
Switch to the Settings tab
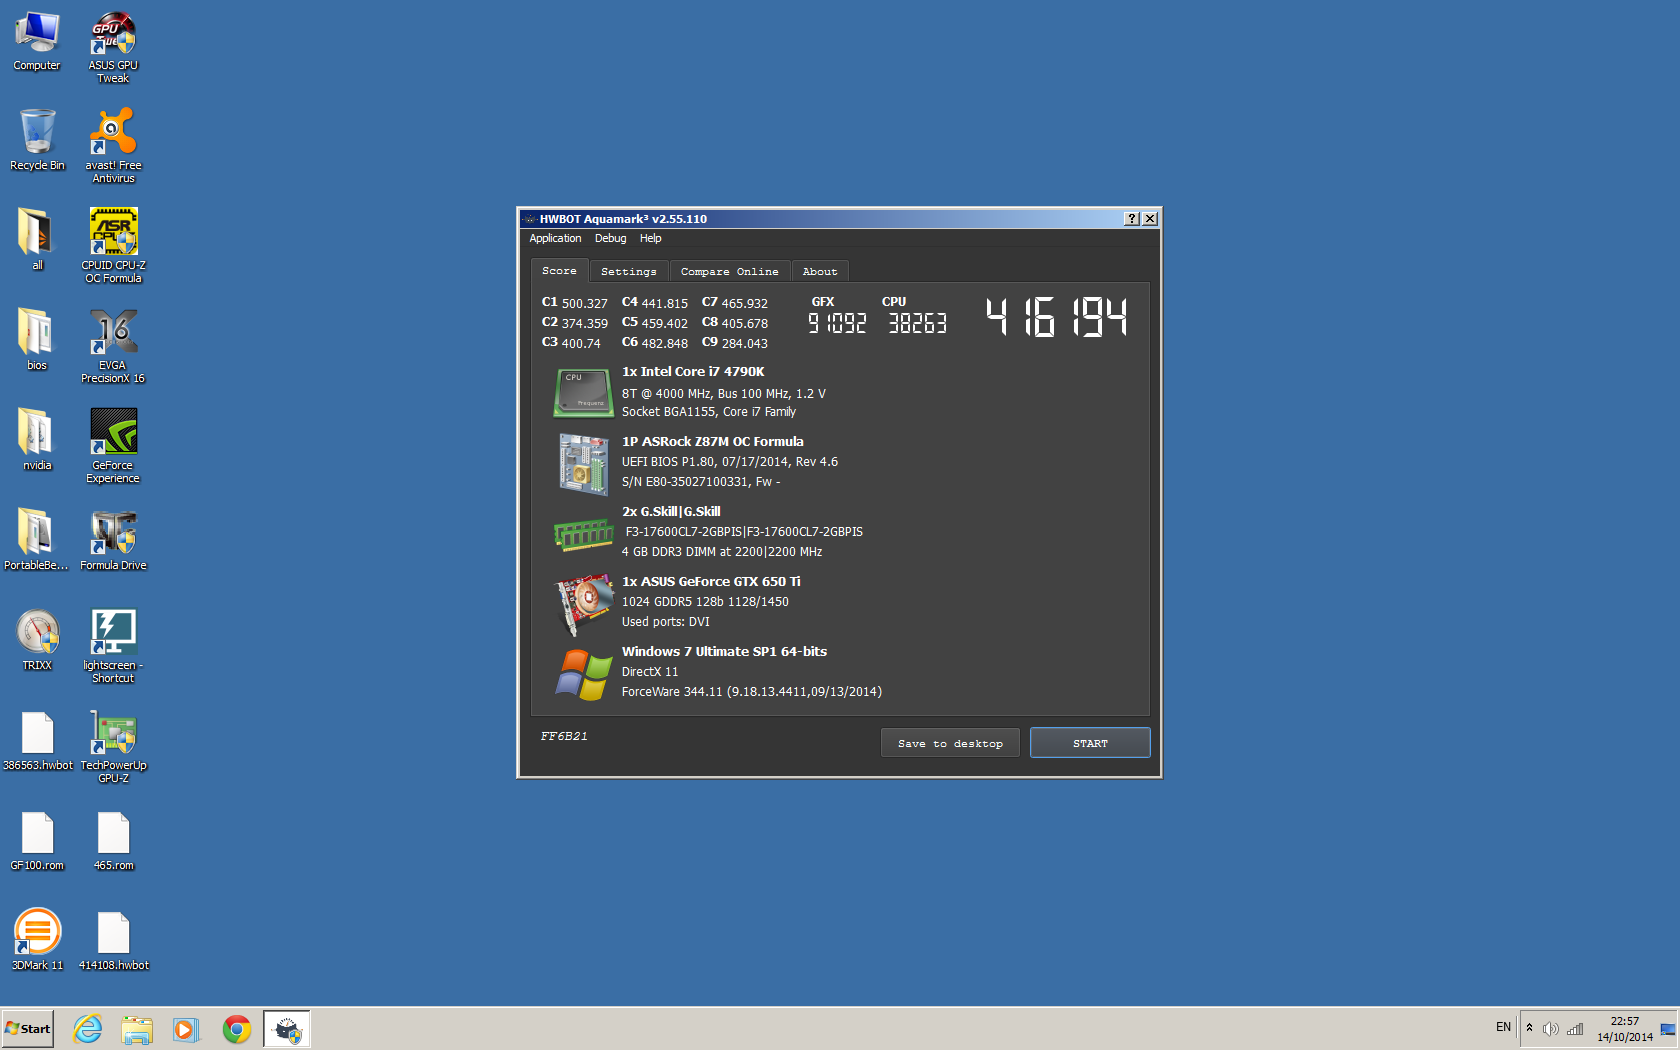coord(629,272)
